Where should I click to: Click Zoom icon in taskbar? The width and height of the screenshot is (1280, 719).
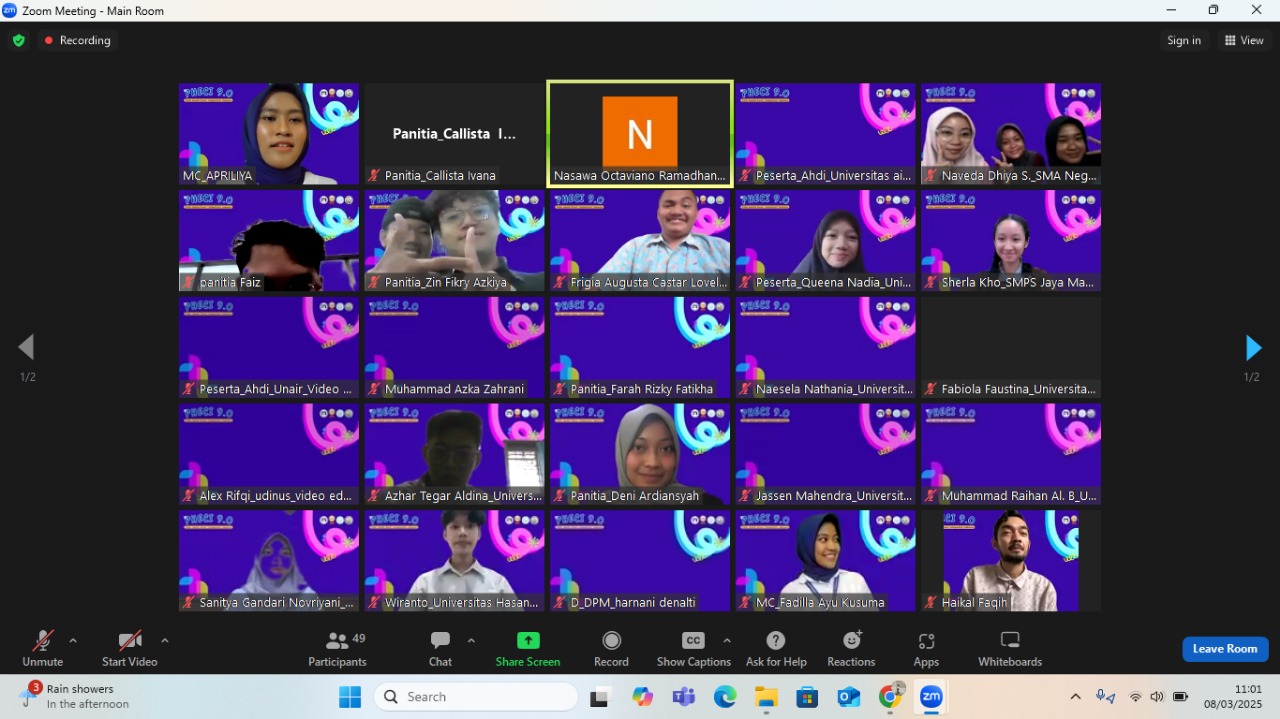click(x=931, y=697)
